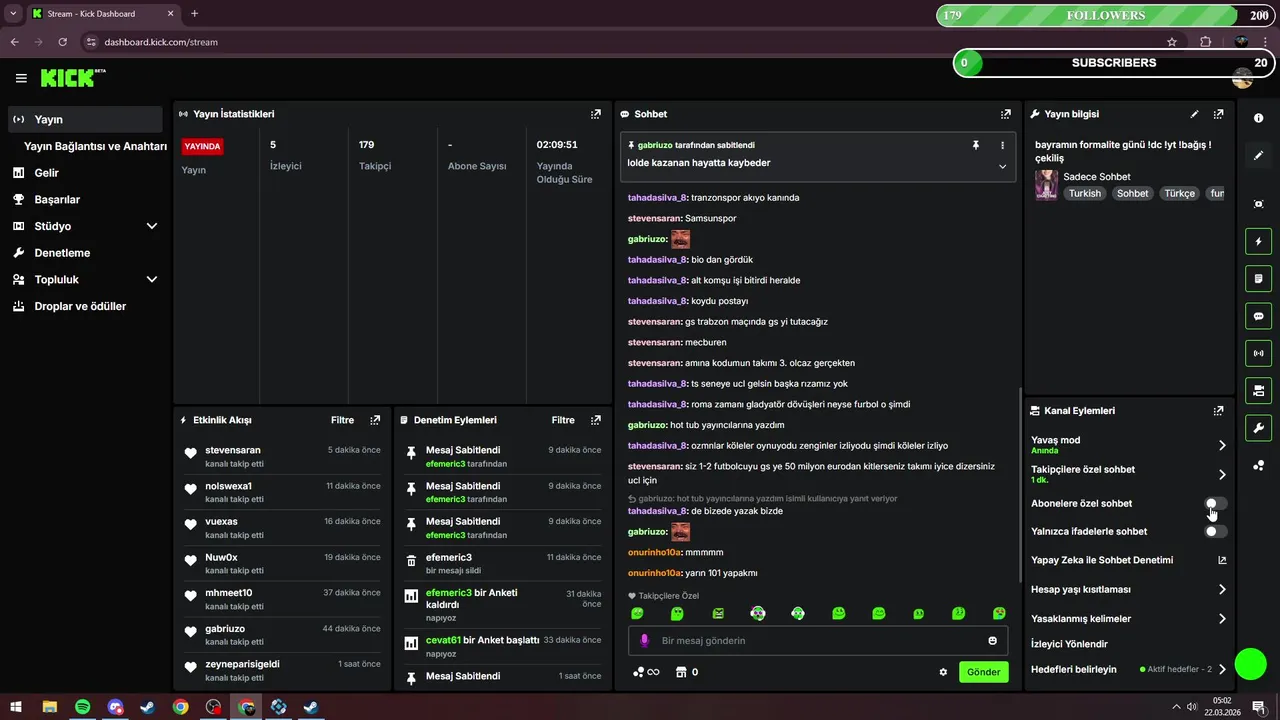The width and height of the screenshot is (1280, 720).
Task: Click cevat61 in Denetim Eylemleri
Action: (443, 640)
